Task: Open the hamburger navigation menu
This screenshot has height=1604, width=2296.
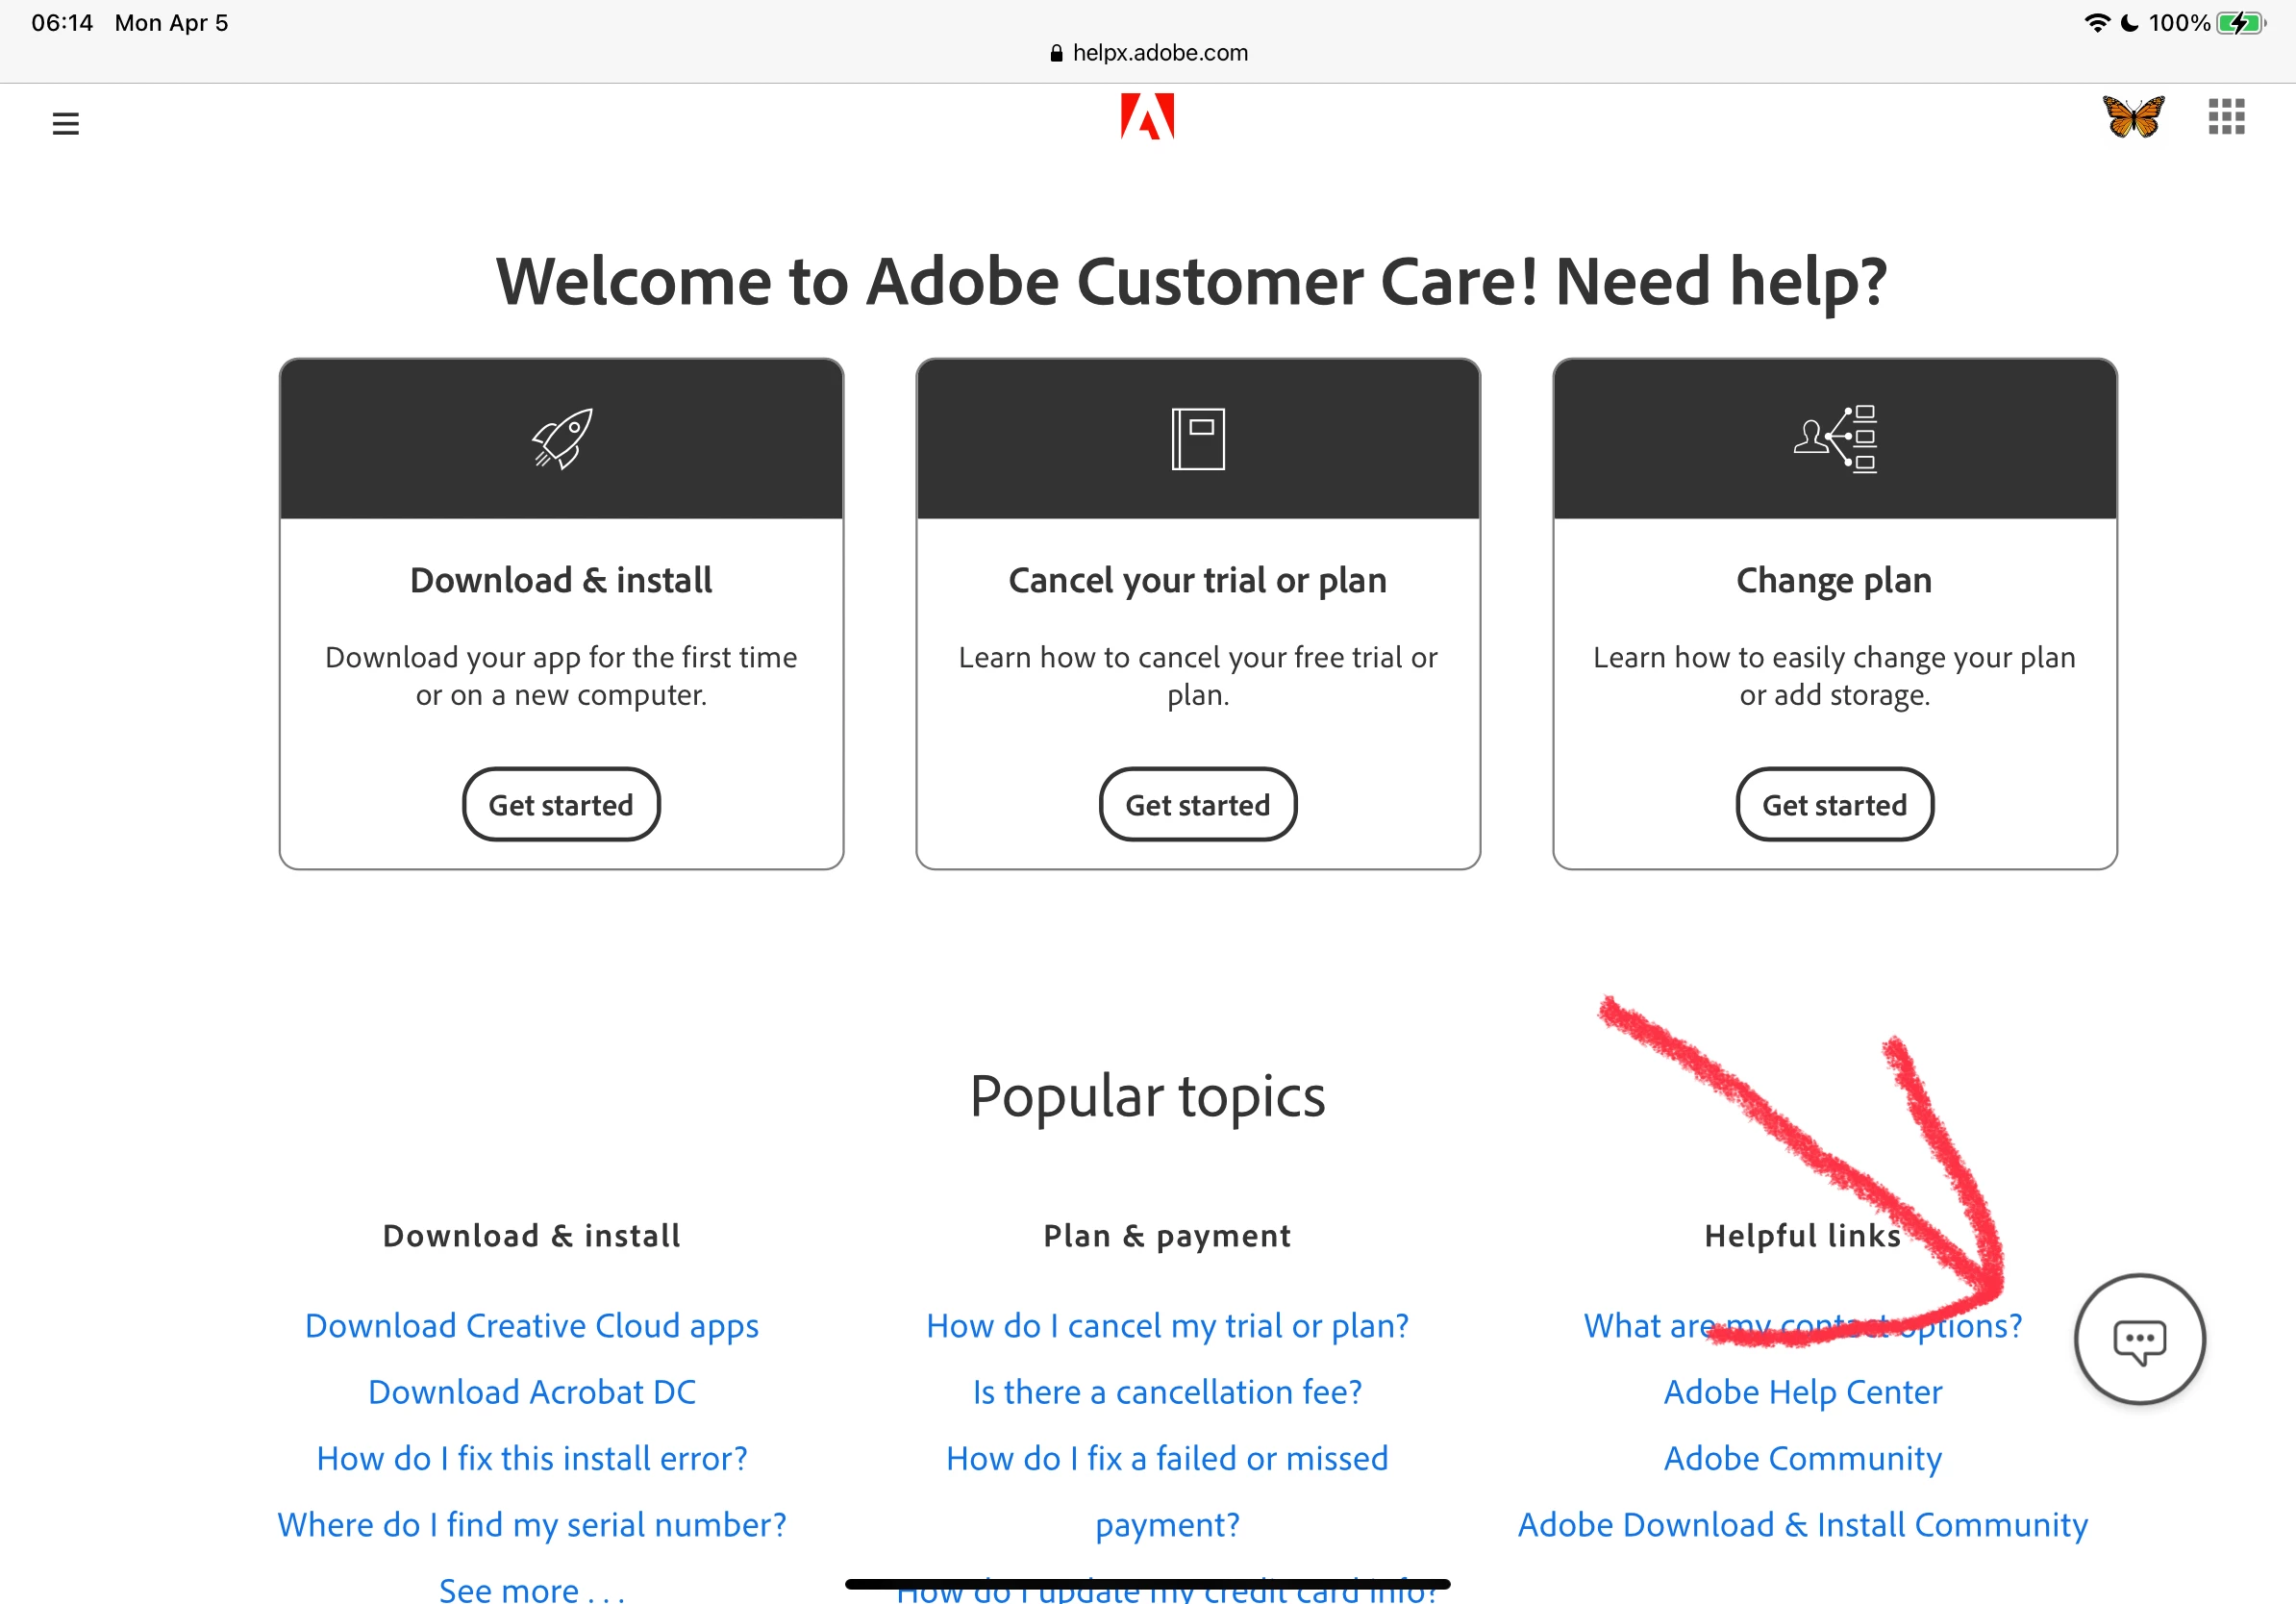Action: click(x=65, y=123)
